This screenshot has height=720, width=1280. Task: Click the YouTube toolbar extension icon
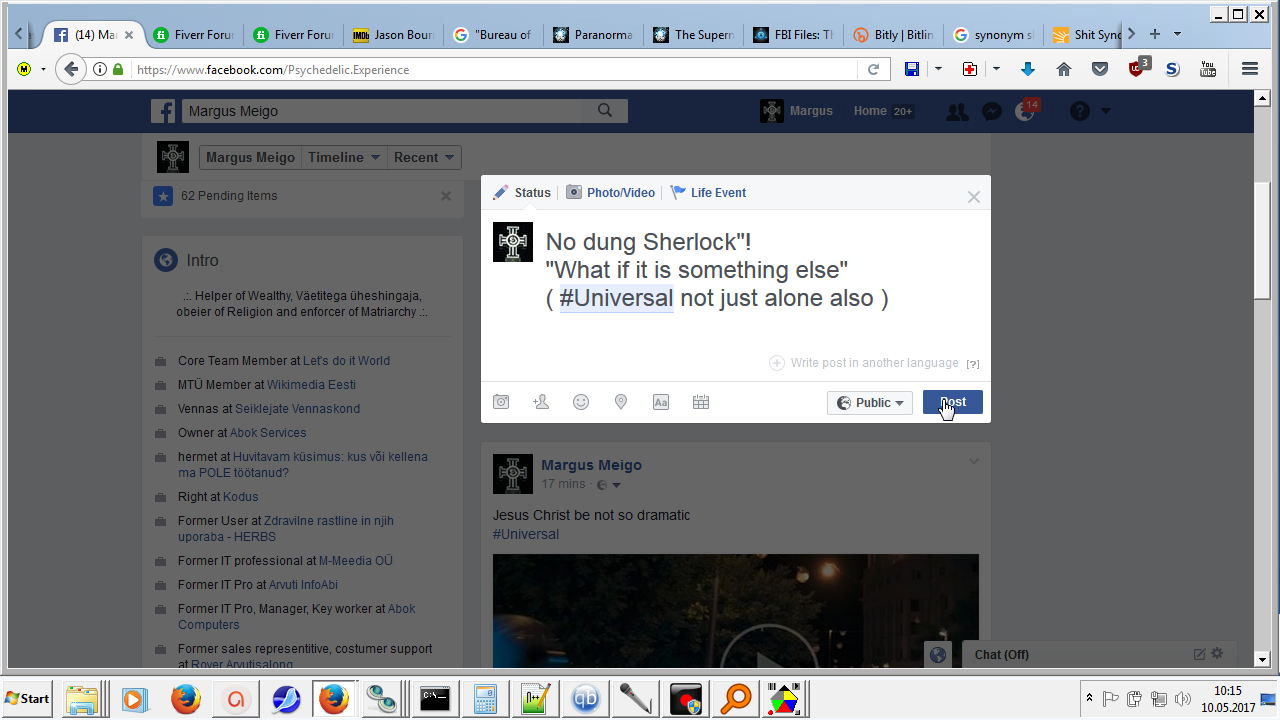point(1208,69)
